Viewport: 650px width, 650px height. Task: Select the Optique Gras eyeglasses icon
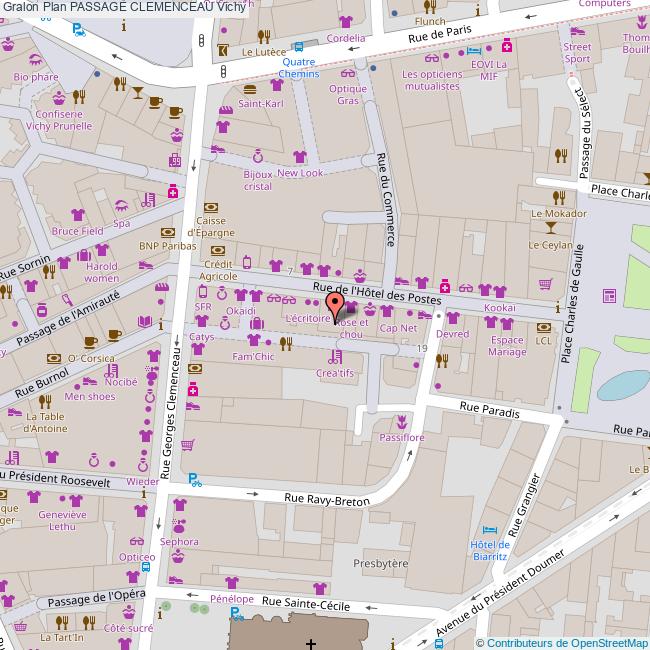point(348,72)
